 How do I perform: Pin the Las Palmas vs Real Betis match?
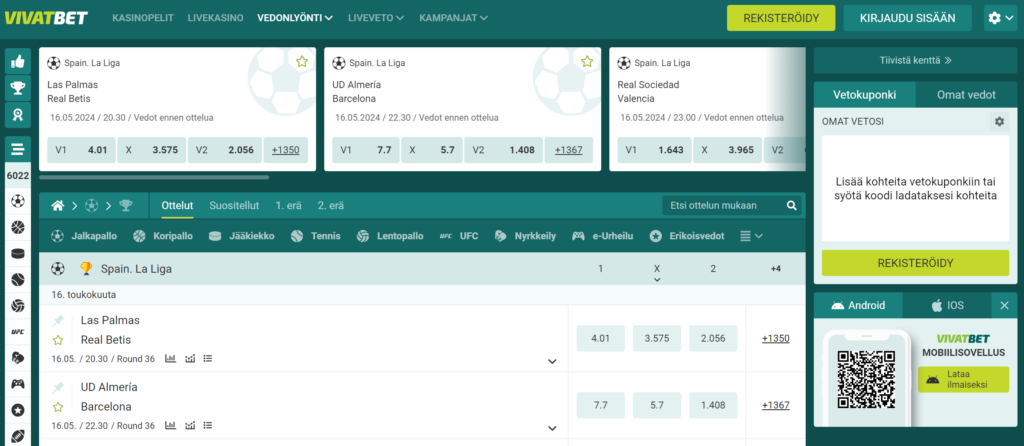[x=58, y=320]
